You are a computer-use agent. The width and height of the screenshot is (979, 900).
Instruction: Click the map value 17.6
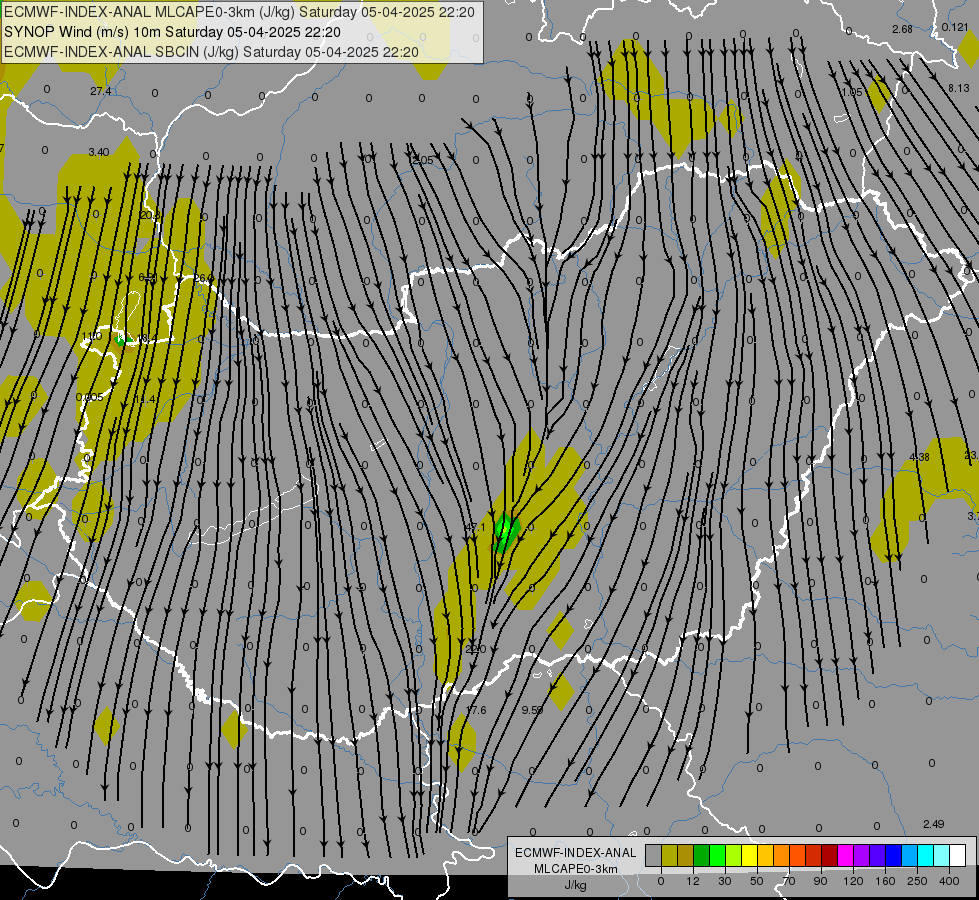tap(476, 710)
